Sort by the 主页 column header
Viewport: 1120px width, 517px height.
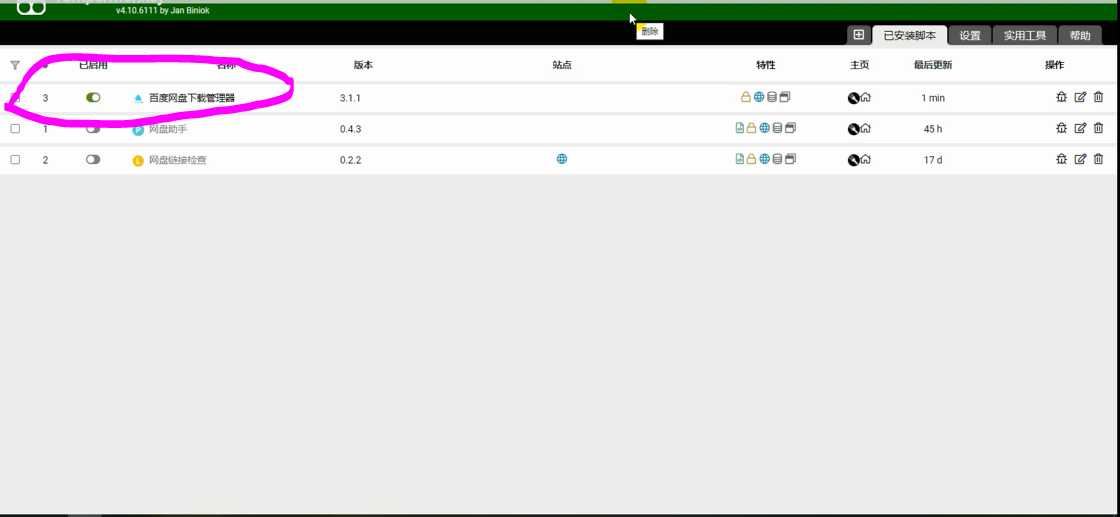(859, 65)
